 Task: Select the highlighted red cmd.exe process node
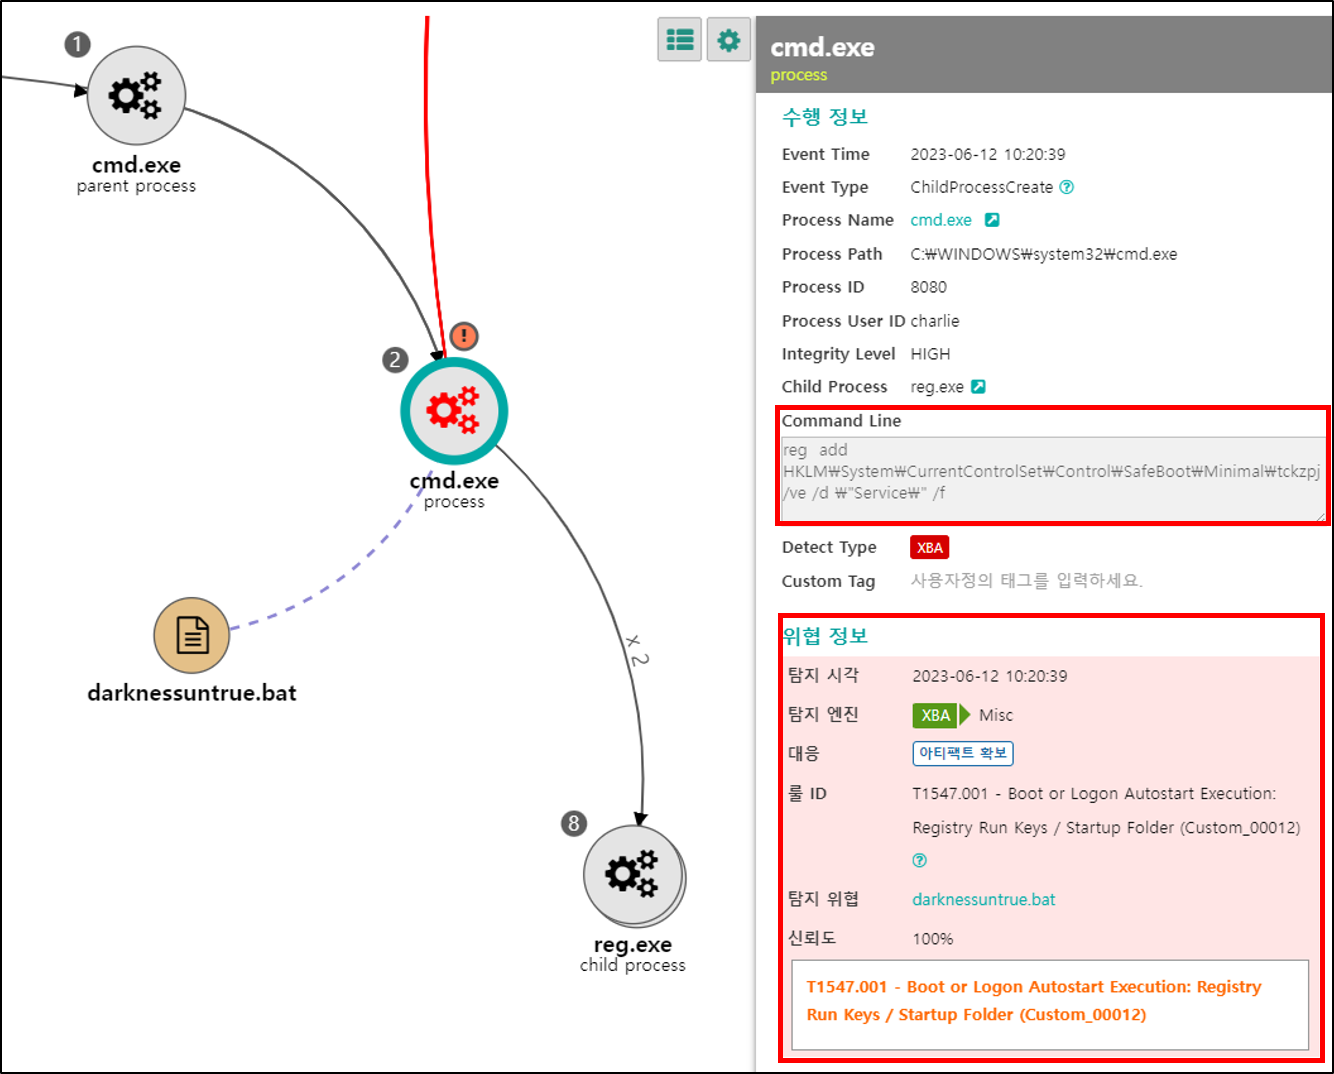point(454,411)
